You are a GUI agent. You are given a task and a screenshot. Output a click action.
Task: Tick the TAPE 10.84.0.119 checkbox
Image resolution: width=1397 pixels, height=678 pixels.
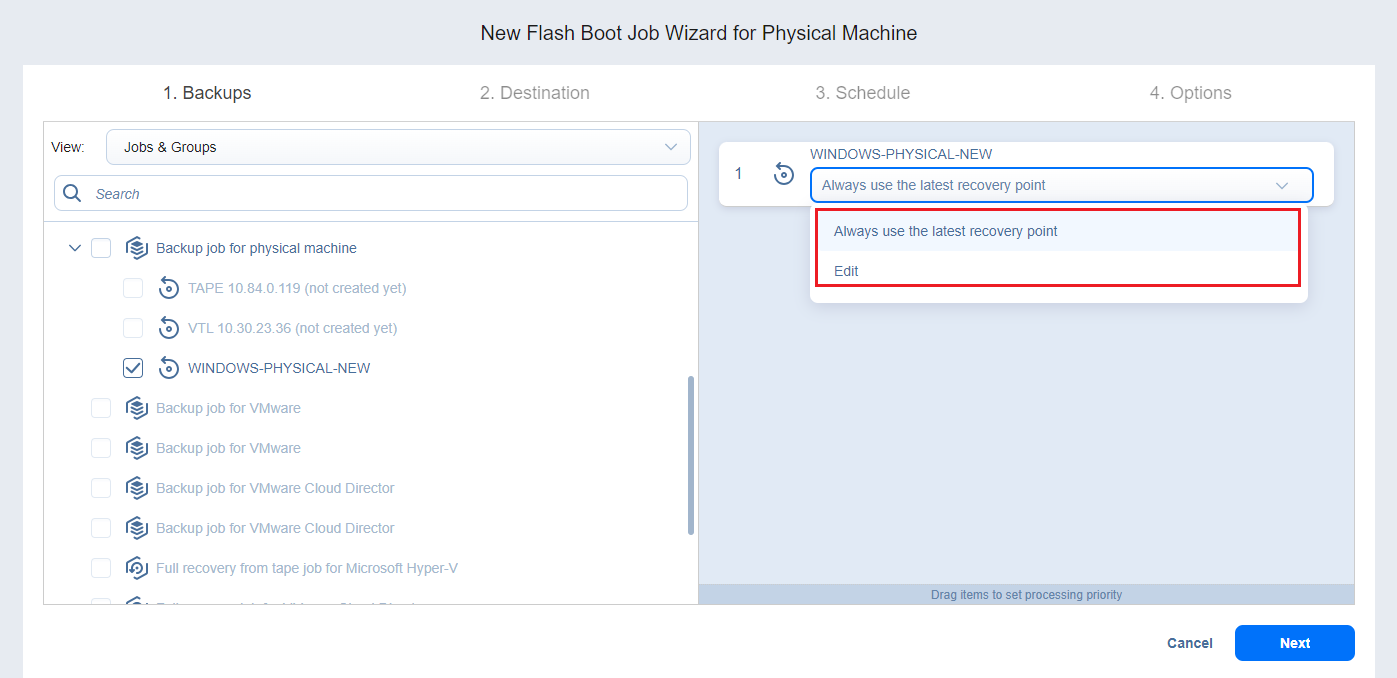133,288
